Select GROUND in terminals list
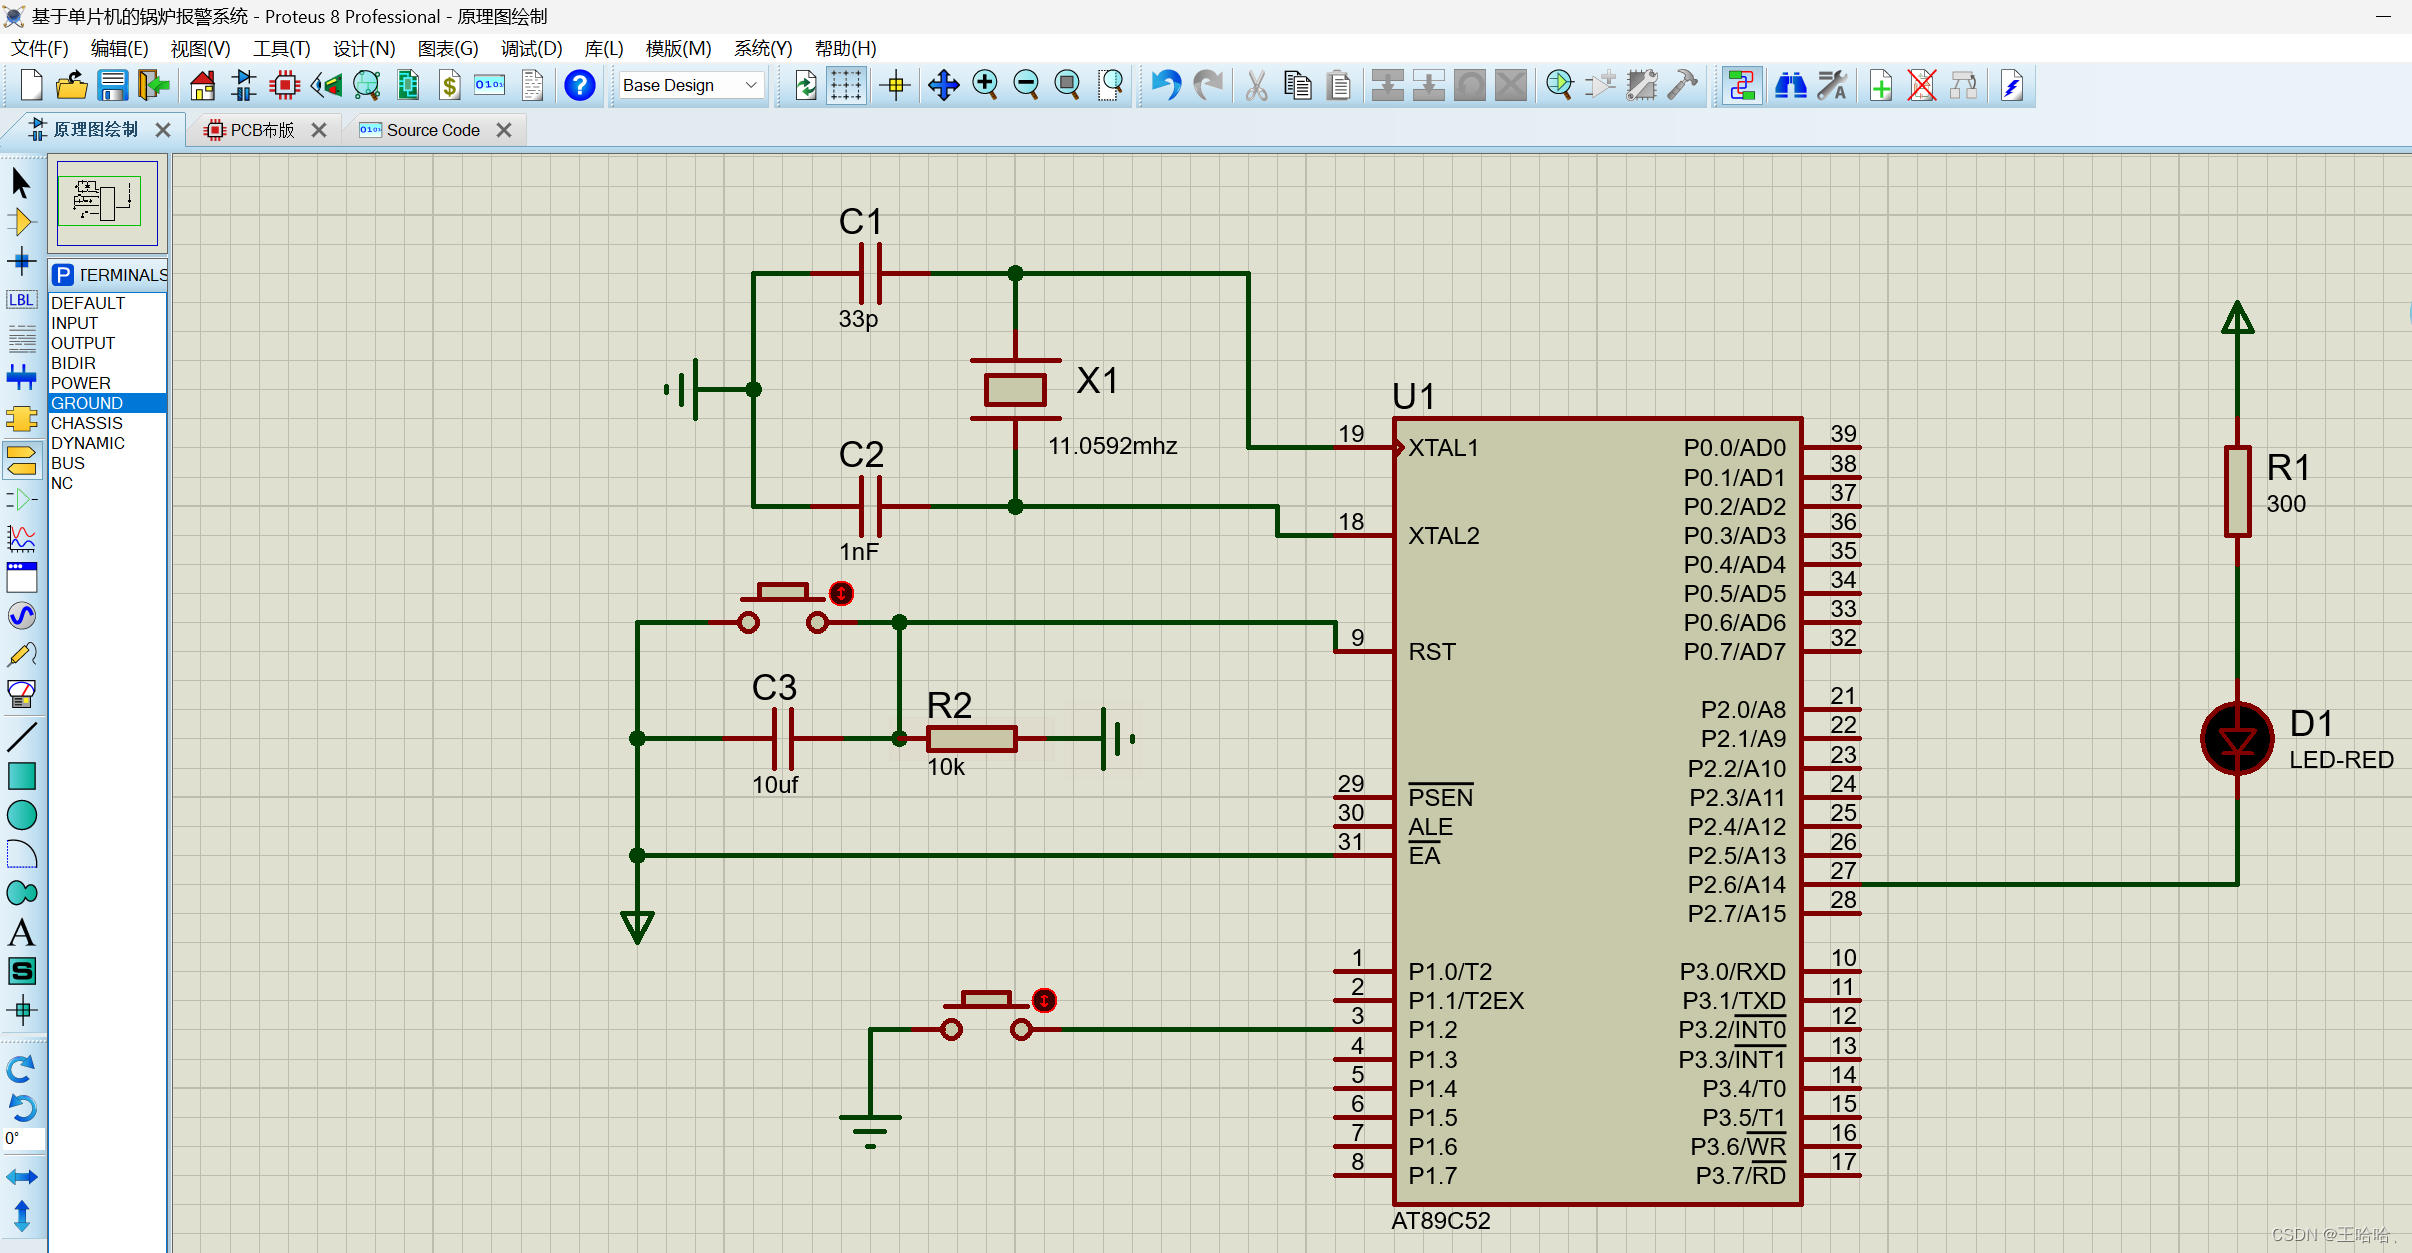2412x1253 pixels. 107,403
